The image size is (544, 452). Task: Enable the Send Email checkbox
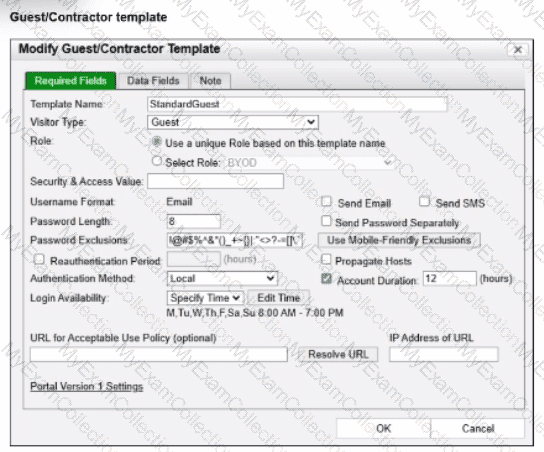pyautogui.click(x=326, y=202)
